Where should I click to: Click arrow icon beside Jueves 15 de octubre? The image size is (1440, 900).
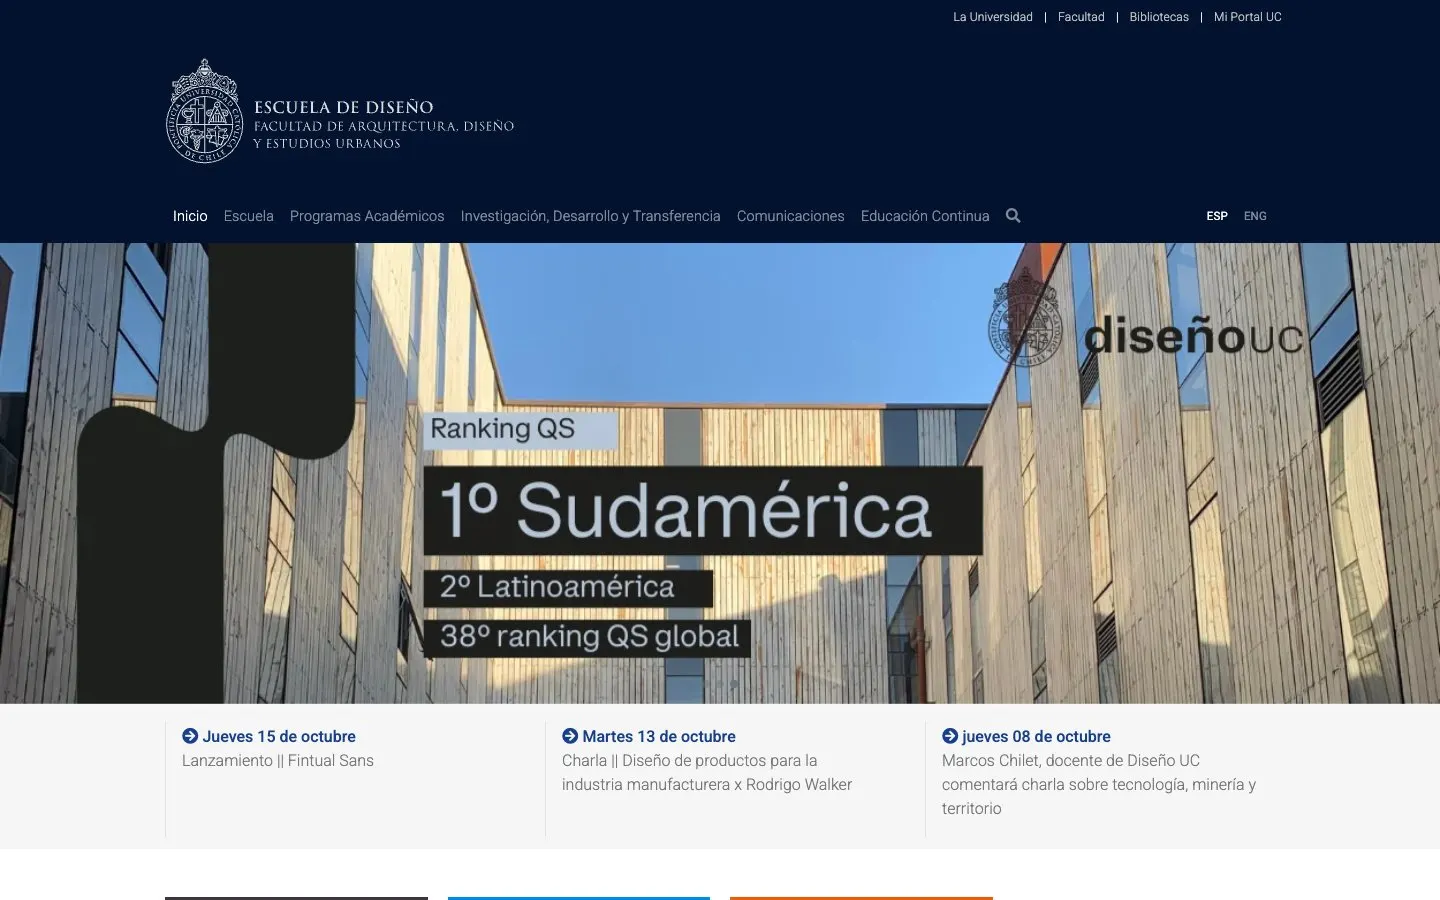(x=190, y=736)
